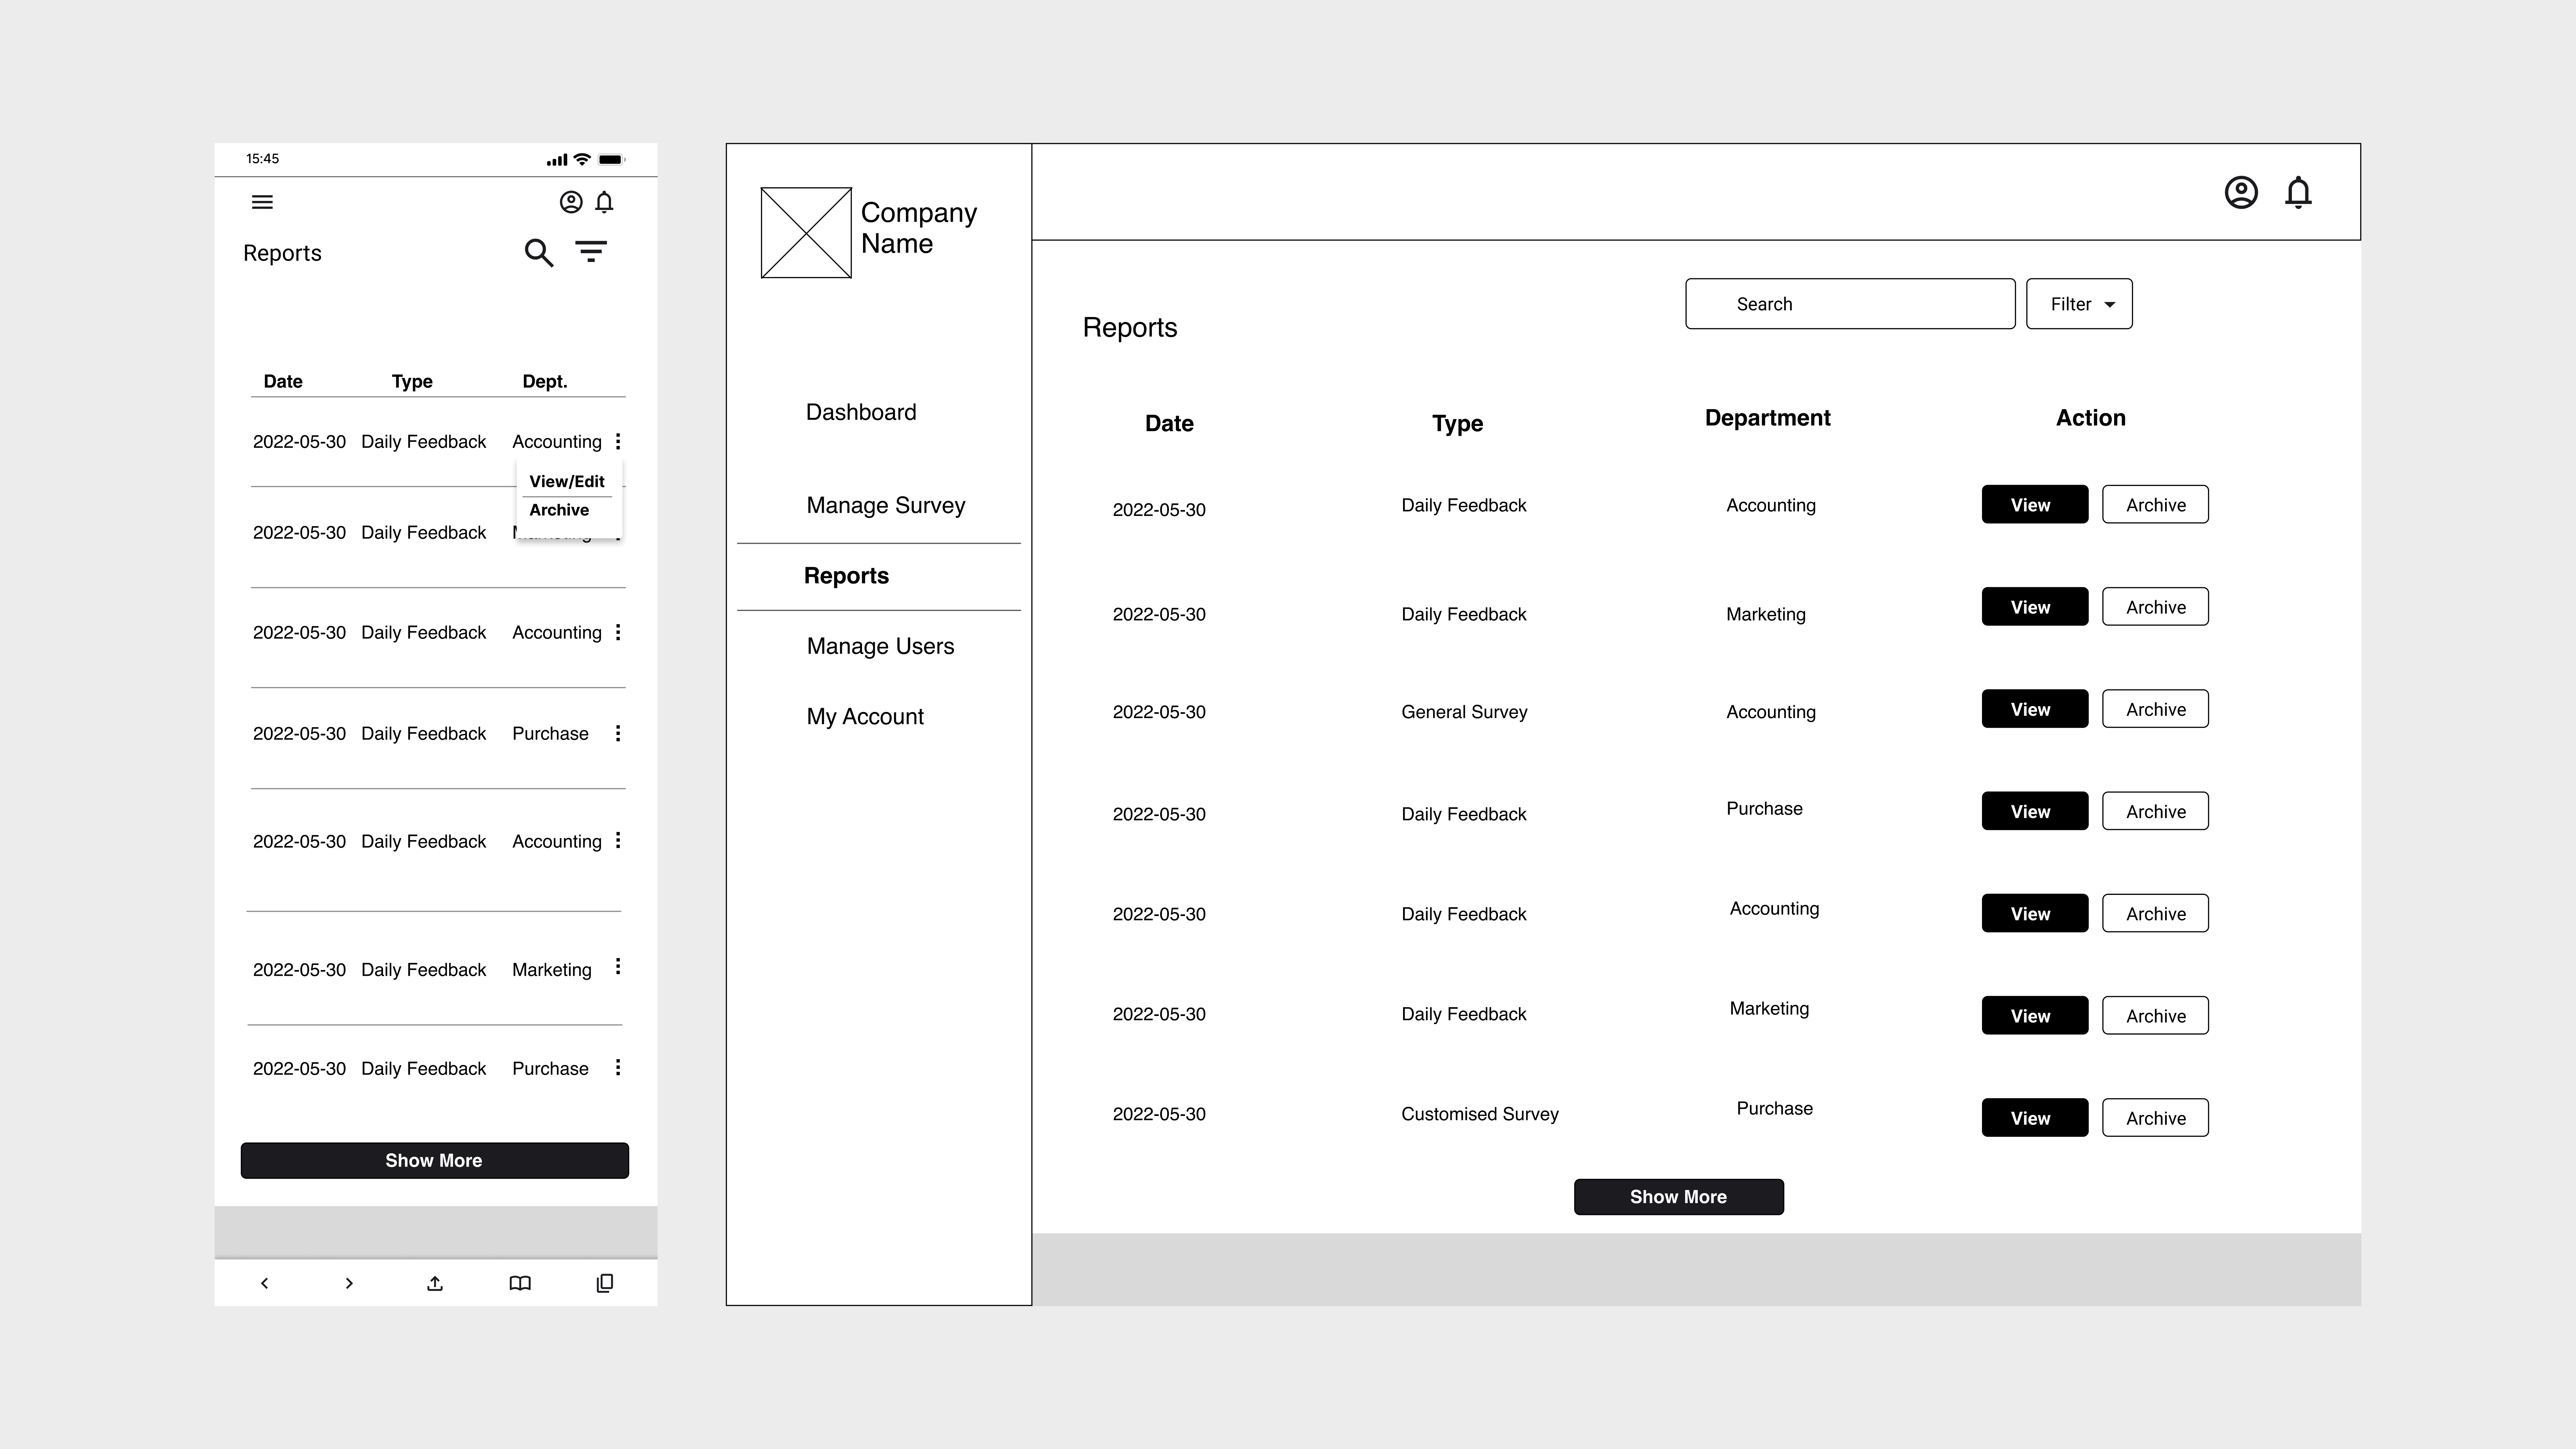View the sixth row Marketing report
Image resolution: width=2576 pixels, height=1449 pixels.
(2035, 1015)
